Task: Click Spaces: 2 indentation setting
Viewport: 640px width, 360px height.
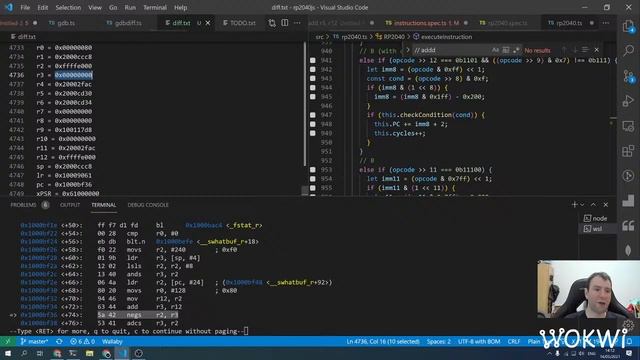Action: click(439, 342)
